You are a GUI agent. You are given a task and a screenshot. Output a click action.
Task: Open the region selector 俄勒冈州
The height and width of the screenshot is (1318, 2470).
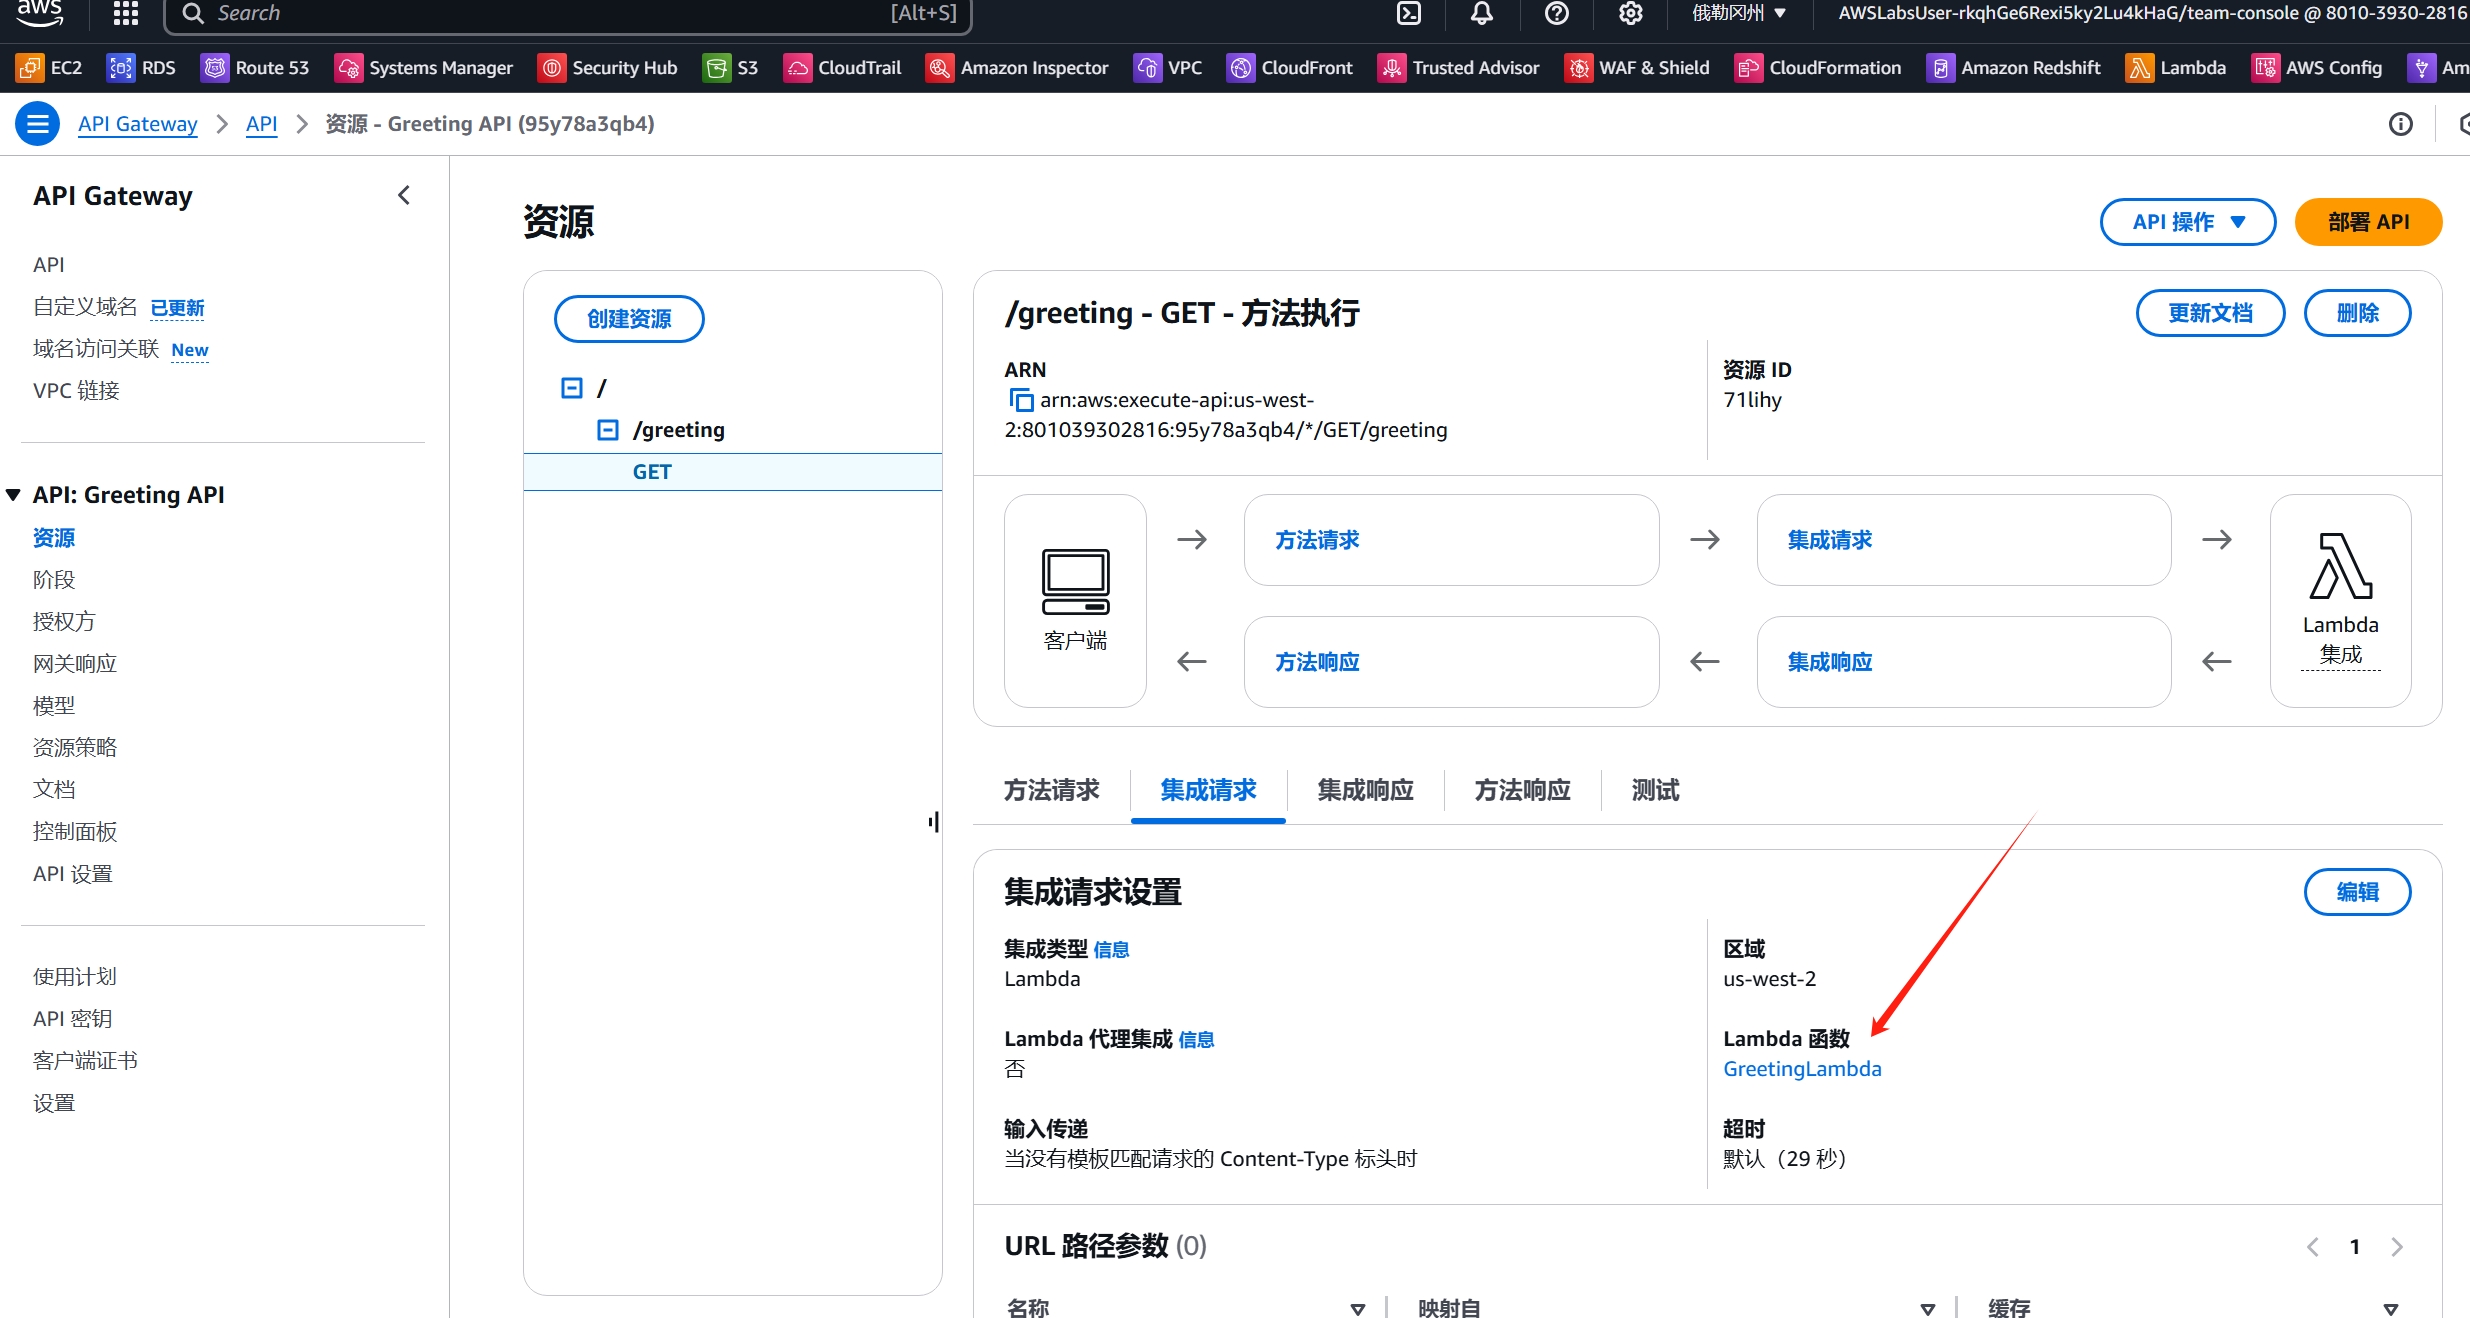pos(1738,13)
